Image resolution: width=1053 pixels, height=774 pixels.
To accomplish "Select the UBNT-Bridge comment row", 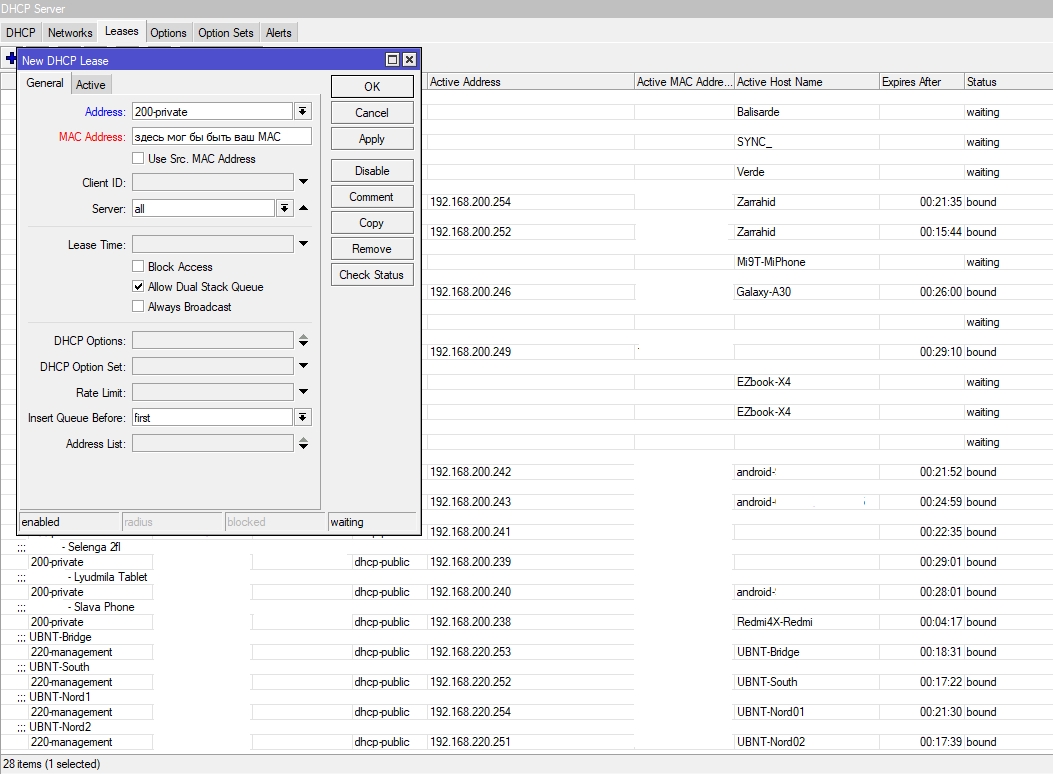I will [x=60, y=637].
